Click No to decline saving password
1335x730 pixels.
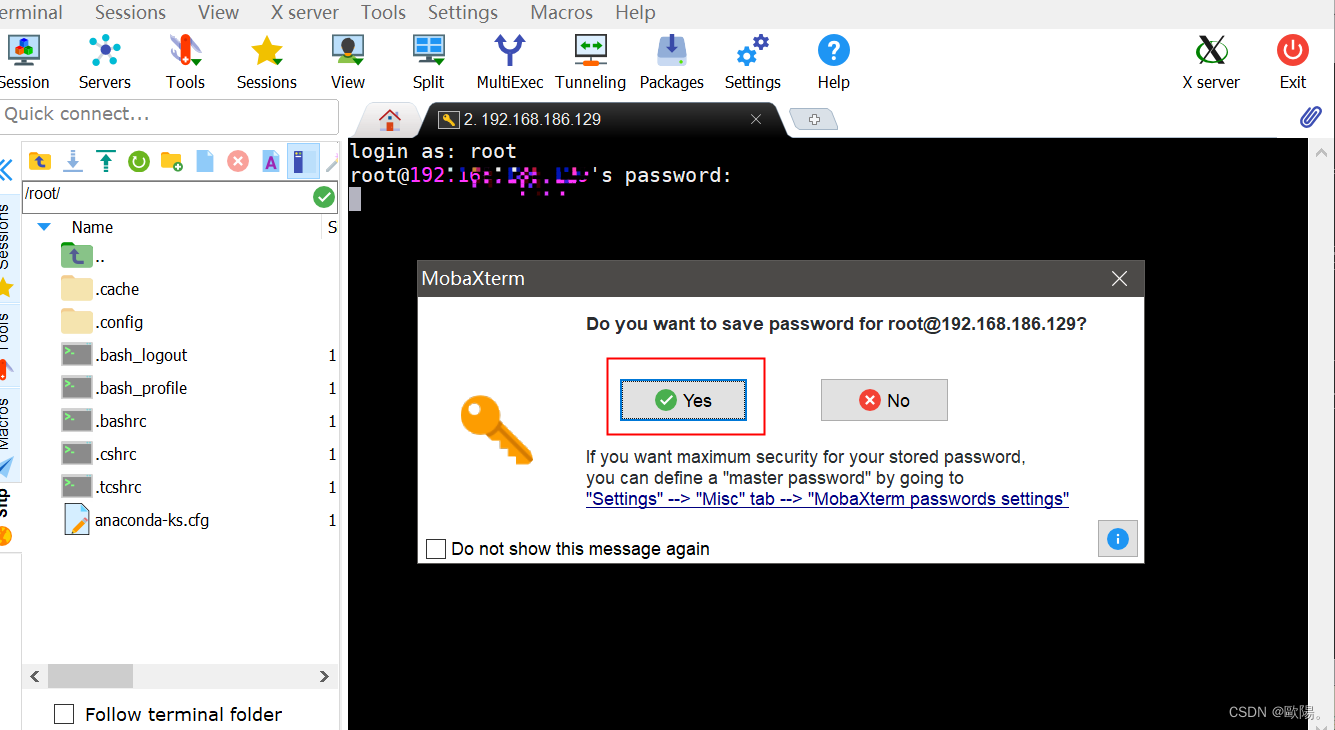coord(884,400)
